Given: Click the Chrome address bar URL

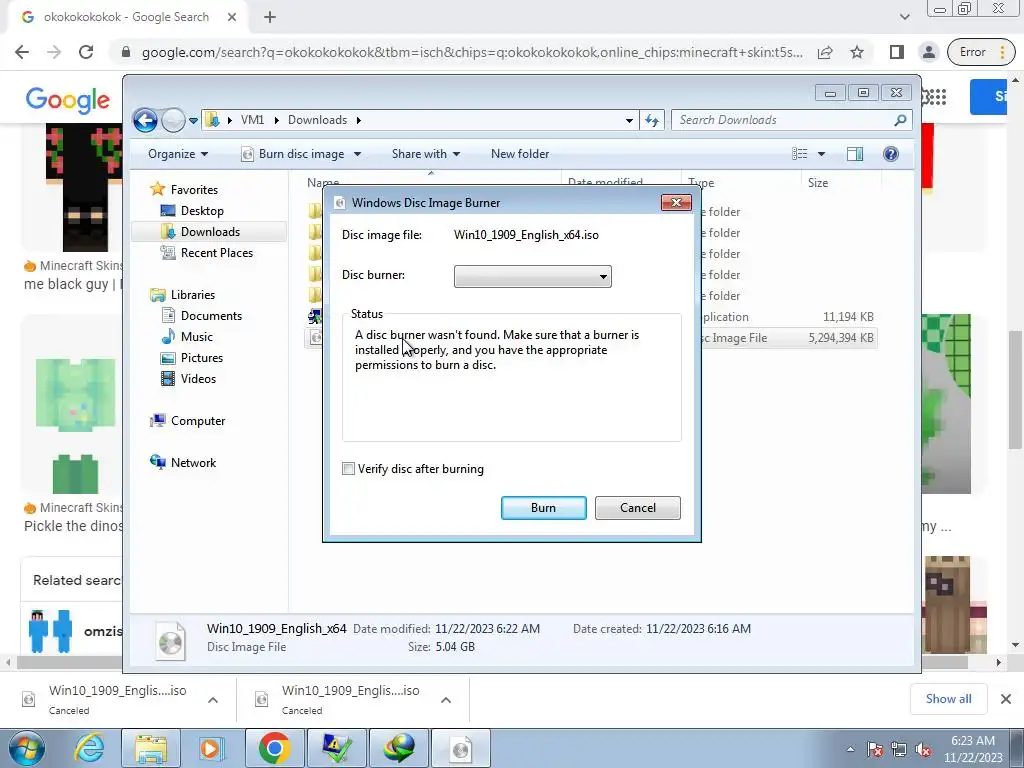Looking at the screenshot, I should (x=472, y=52).
